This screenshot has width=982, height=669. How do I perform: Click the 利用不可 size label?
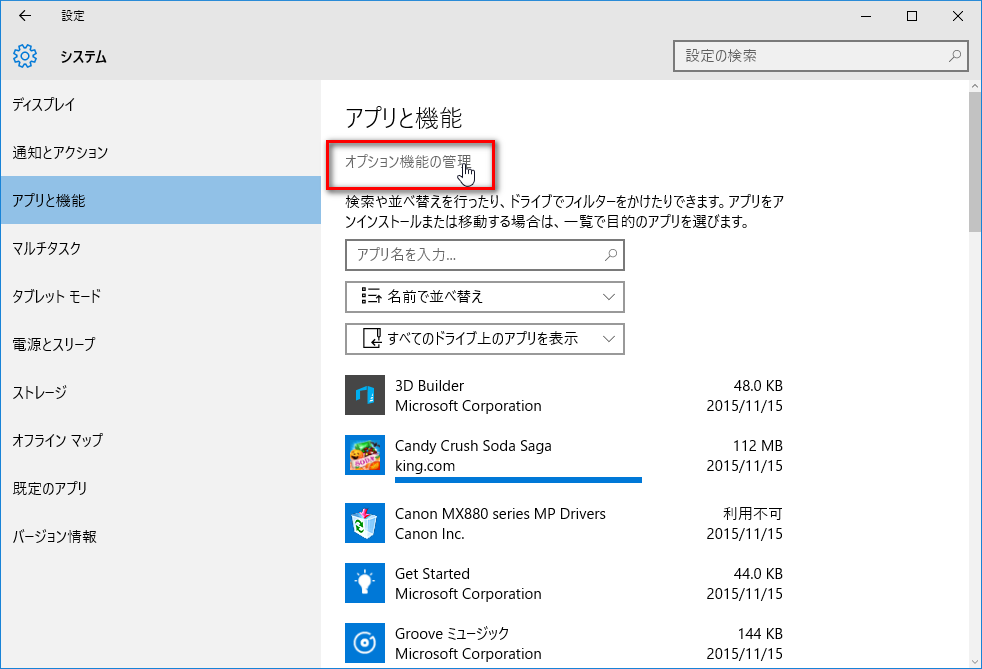[x=753, y=513]
